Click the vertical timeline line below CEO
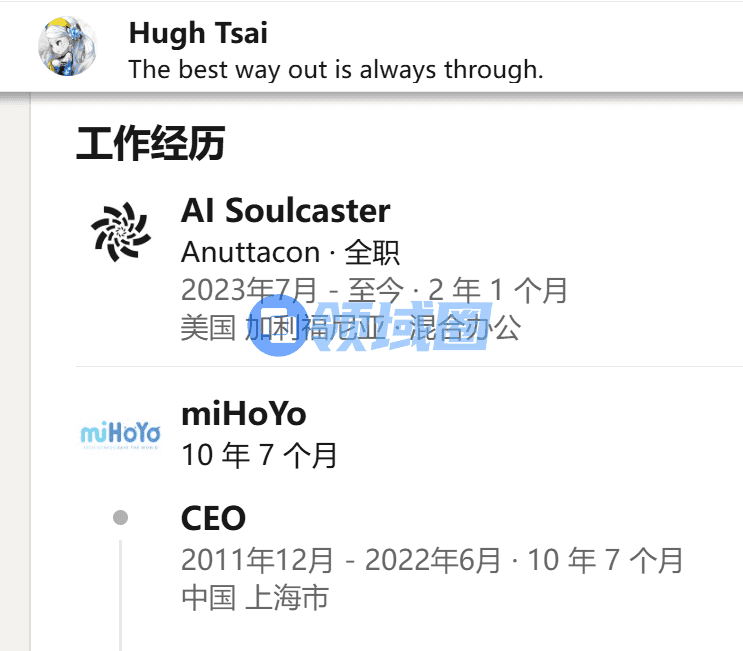743x651 pixels. pos(121,595)
